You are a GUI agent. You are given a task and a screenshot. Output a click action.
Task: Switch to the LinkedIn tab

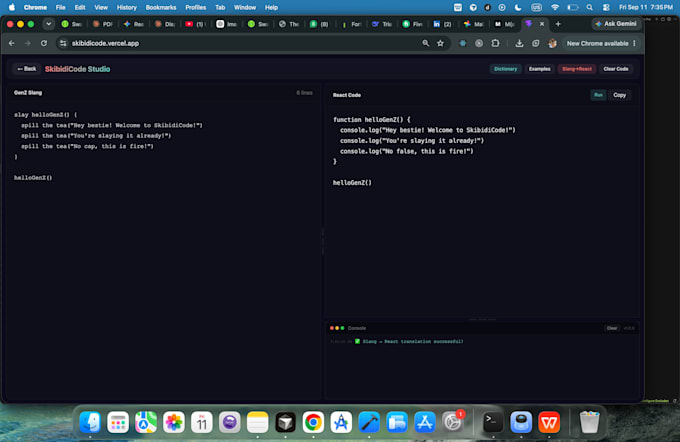(x=442, y=24)
